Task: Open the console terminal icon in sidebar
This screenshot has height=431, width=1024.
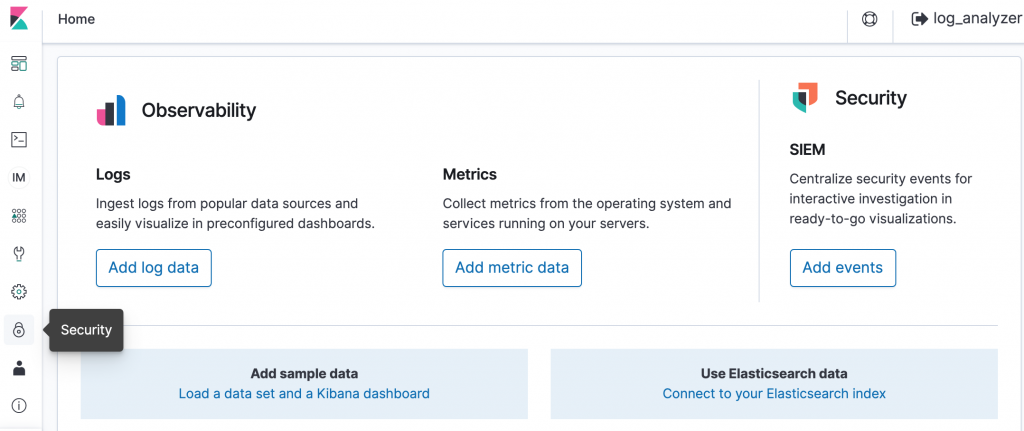Action: pyautogui.click(x=19, y=140)
